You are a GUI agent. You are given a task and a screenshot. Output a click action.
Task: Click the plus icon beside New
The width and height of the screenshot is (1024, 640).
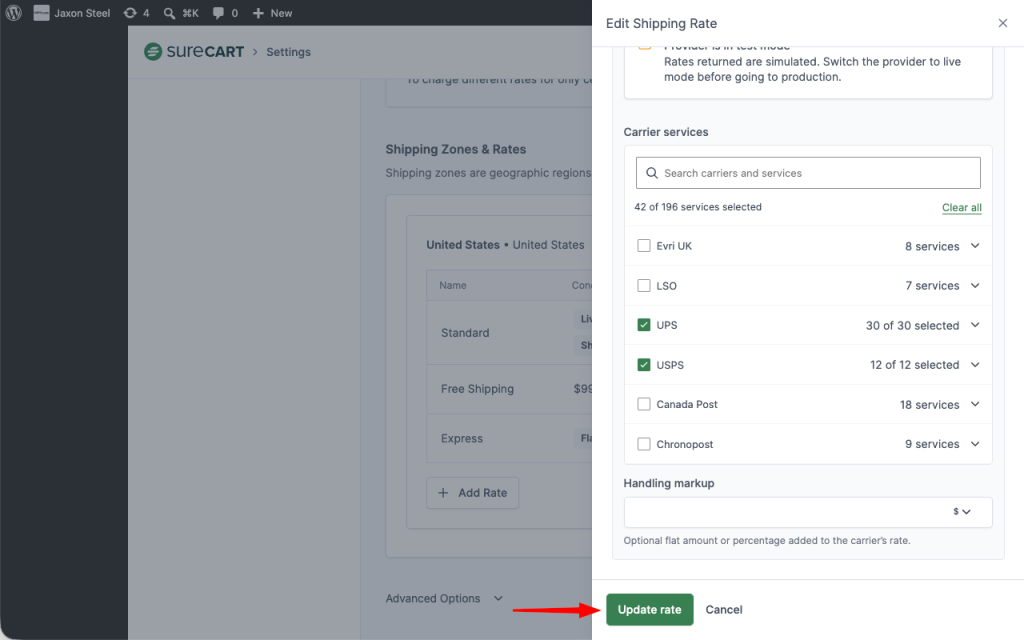[259, 13]
